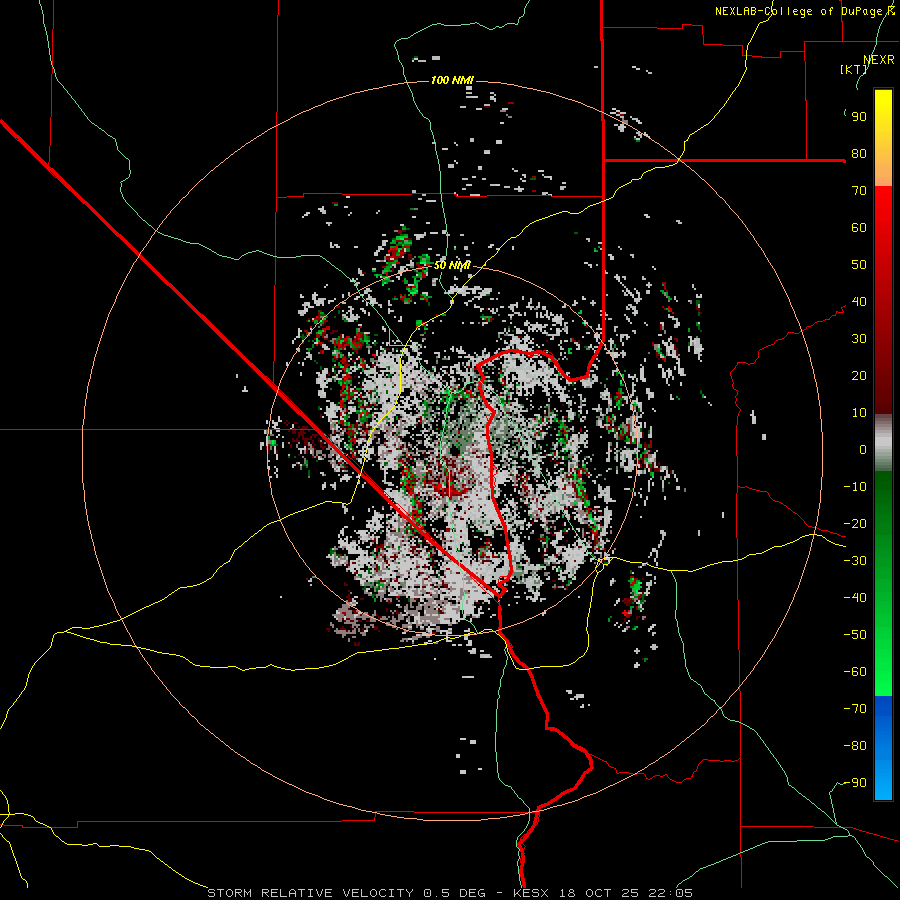Click the -80 value on velocity scale

[855, 746]
